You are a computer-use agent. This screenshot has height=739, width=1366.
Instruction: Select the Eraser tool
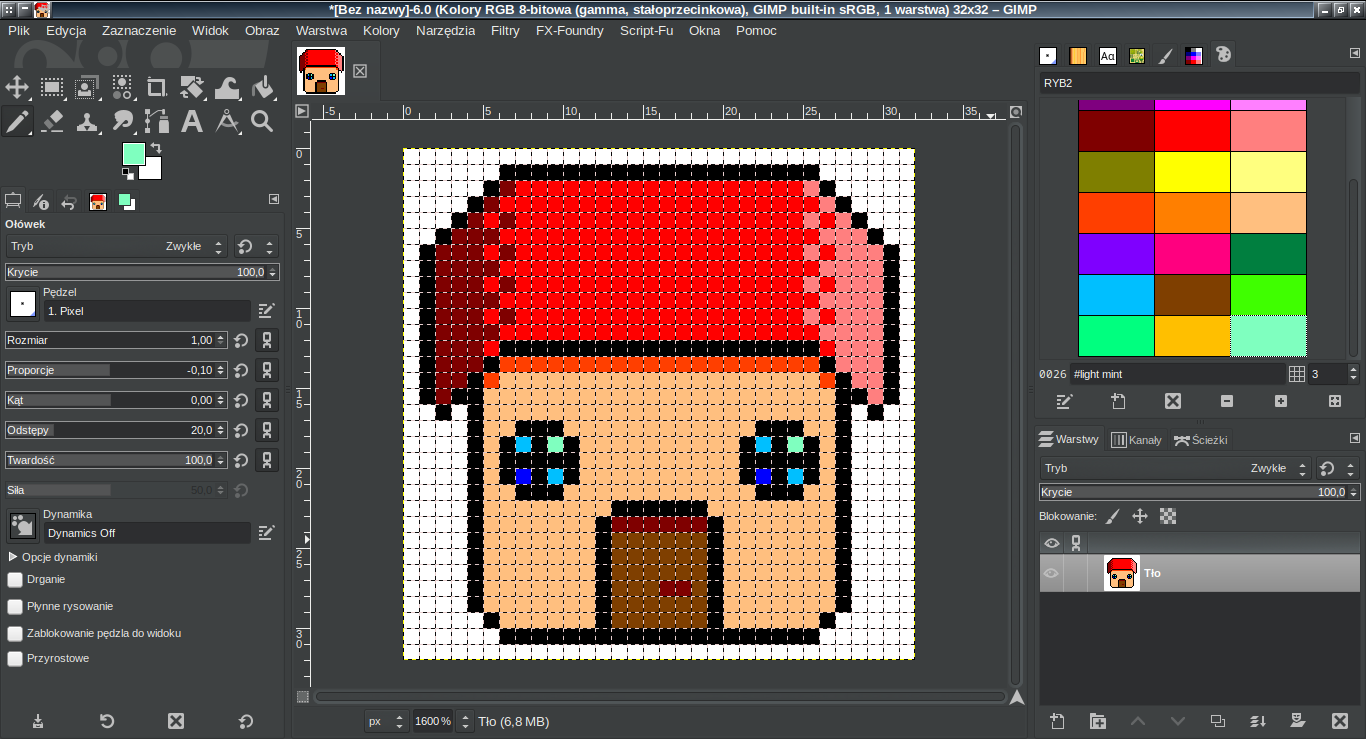click(52, 122)
